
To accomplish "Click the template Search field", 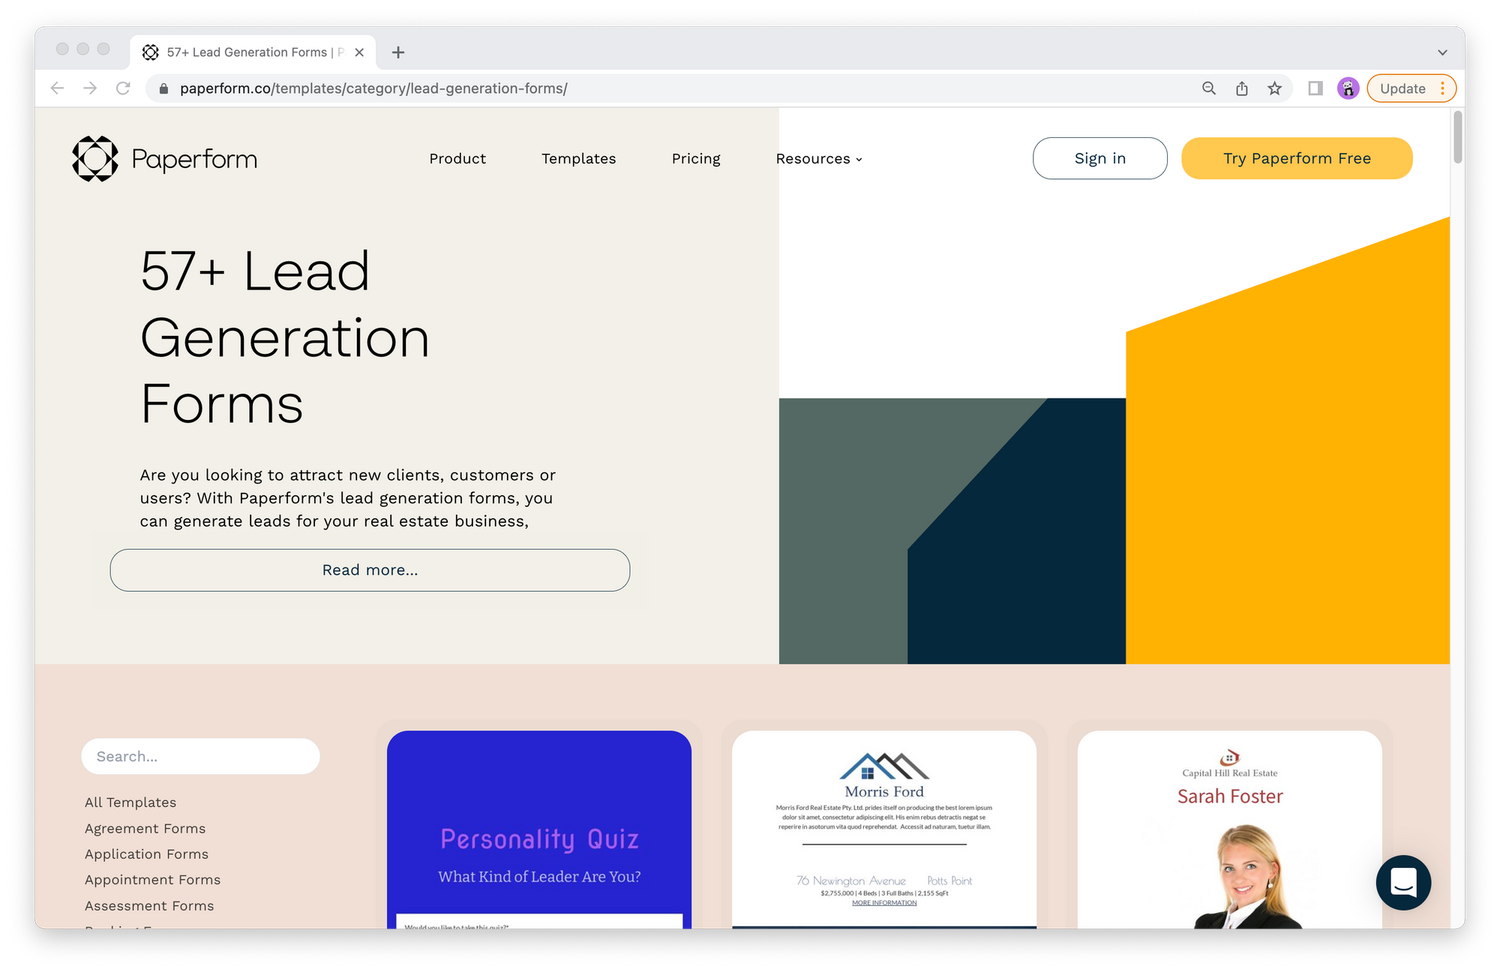I will coord(200,757).
